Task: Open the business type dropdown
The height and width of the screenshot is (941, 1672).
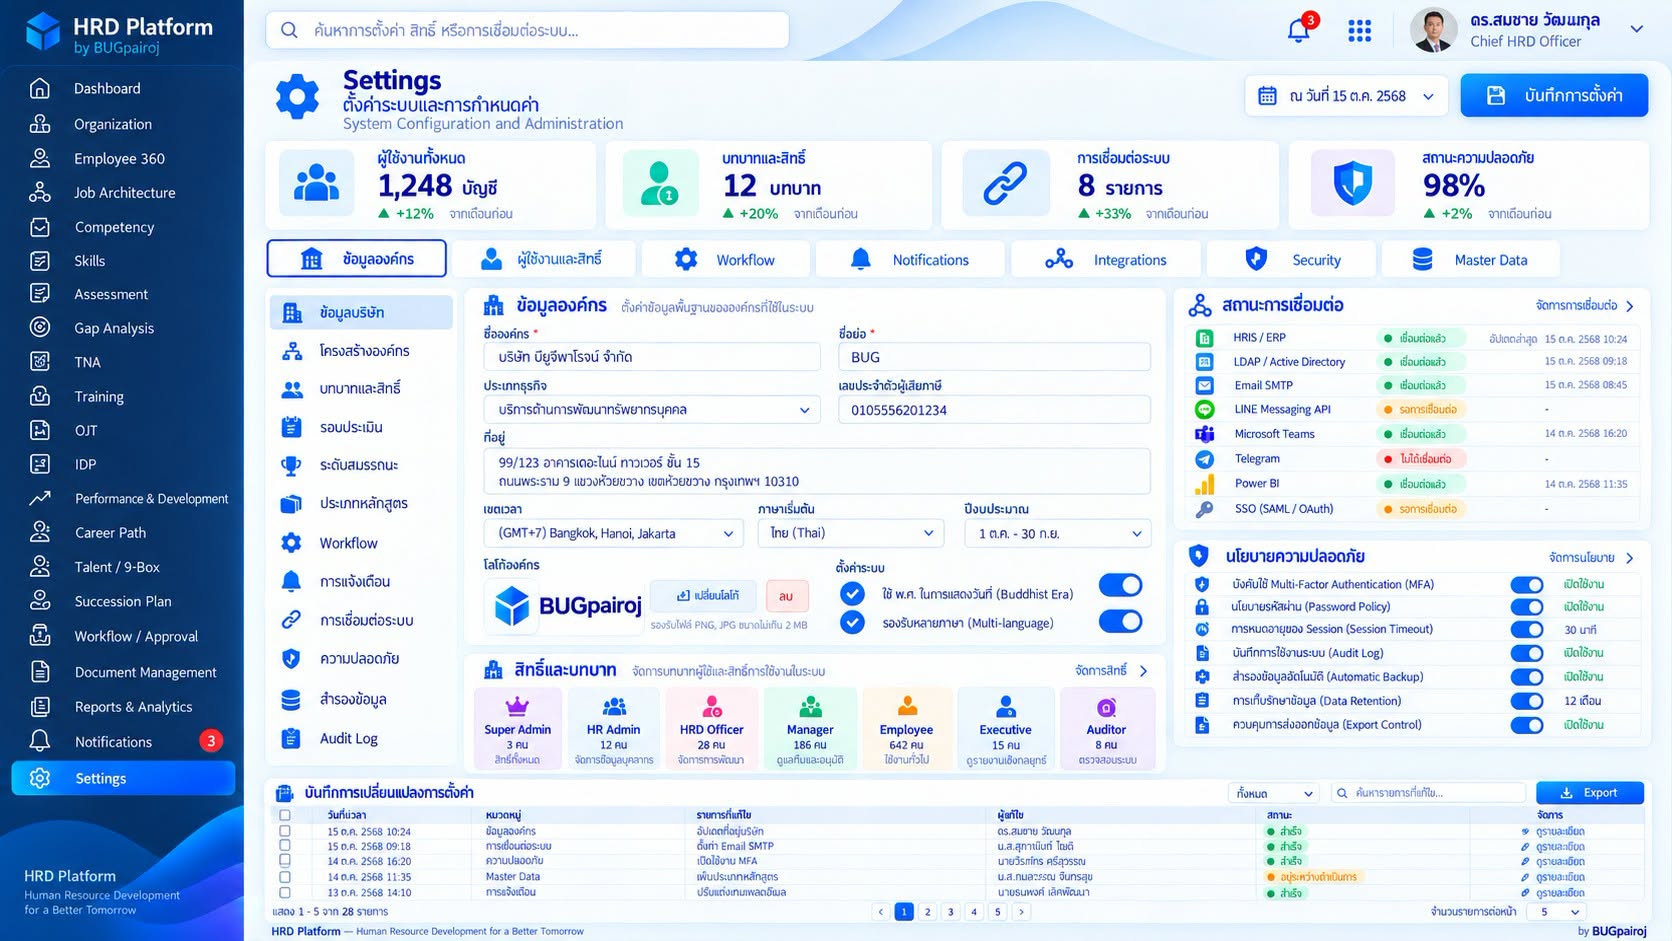Action: click(652, 410)
